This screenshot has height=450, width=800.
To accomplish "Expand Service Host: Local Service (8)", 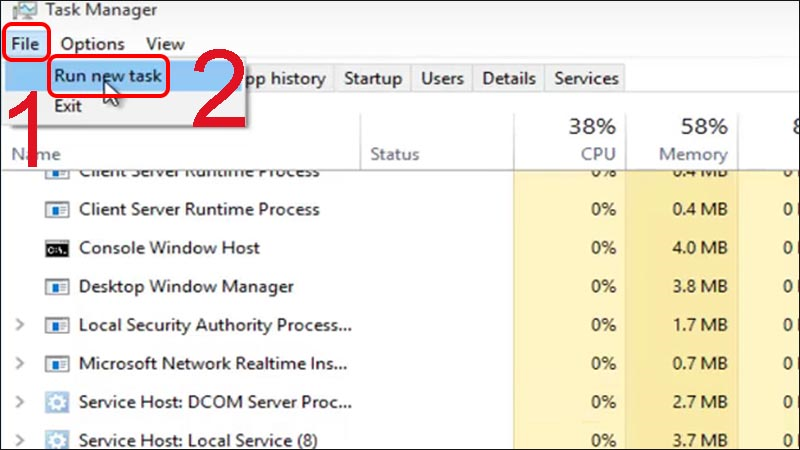I will pos(19,439).
